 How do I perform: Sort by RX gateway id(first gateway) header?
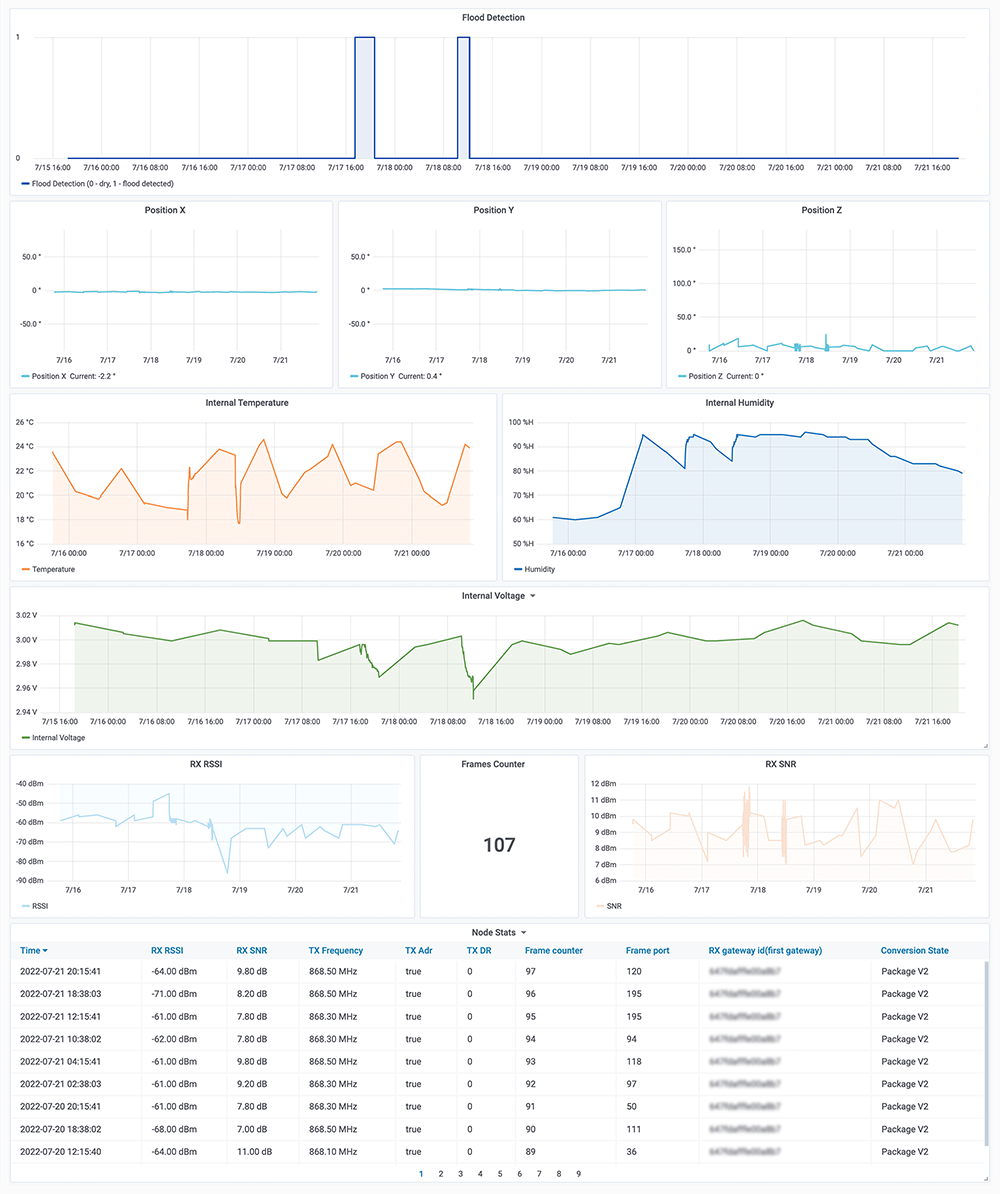point(765,951)
